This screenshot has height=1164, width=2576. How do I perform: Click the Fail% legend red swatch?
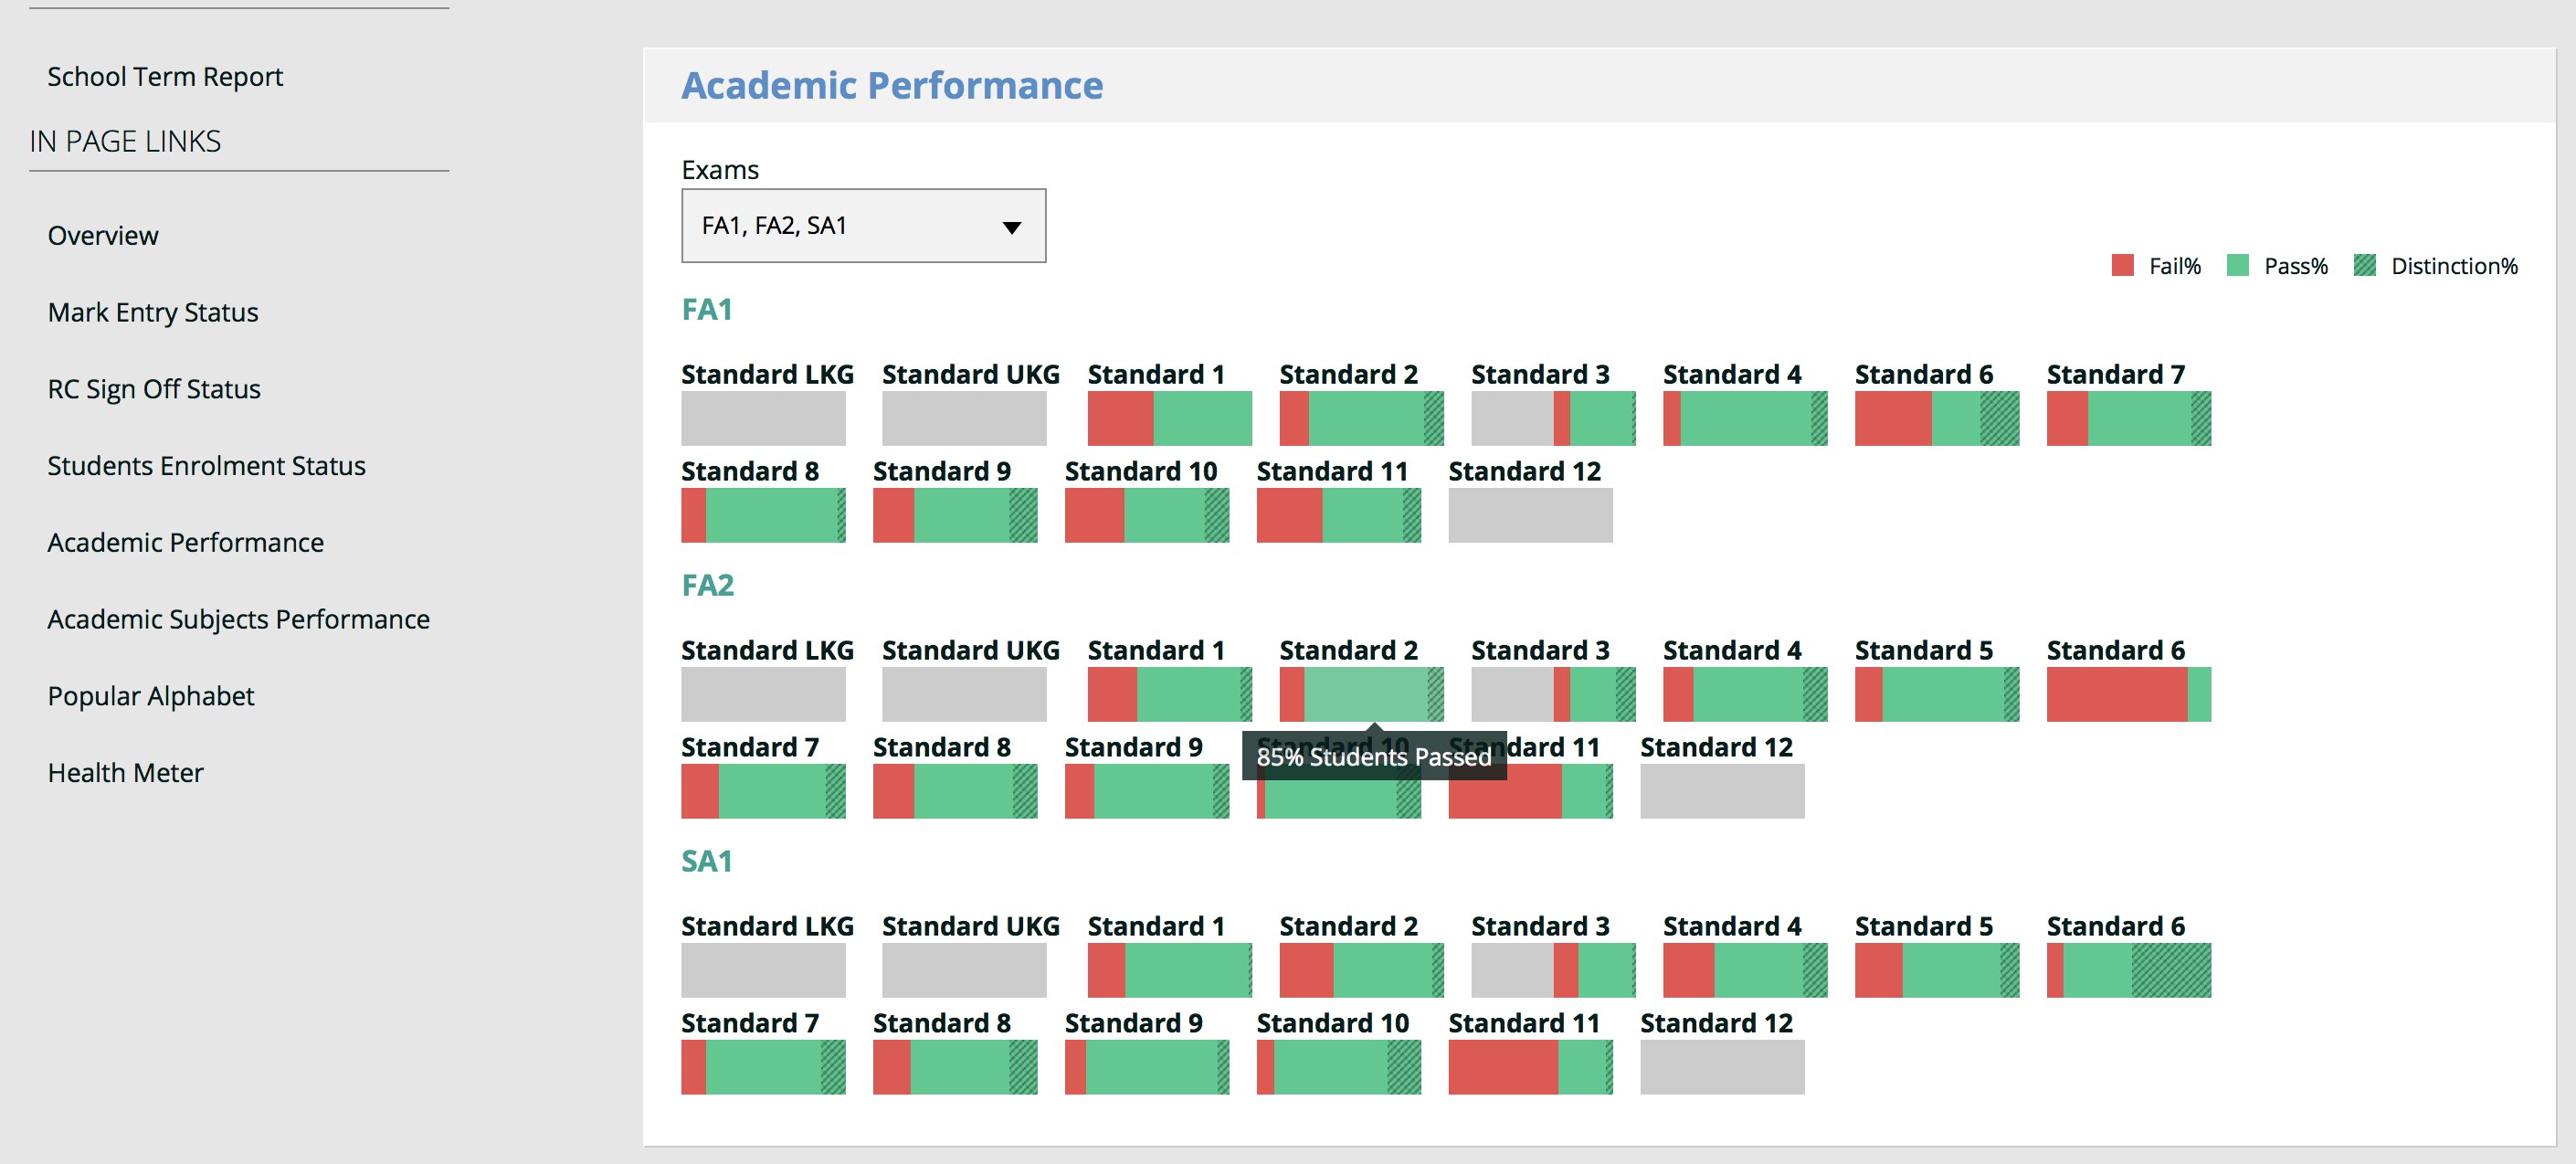[x=2122, y=265]
